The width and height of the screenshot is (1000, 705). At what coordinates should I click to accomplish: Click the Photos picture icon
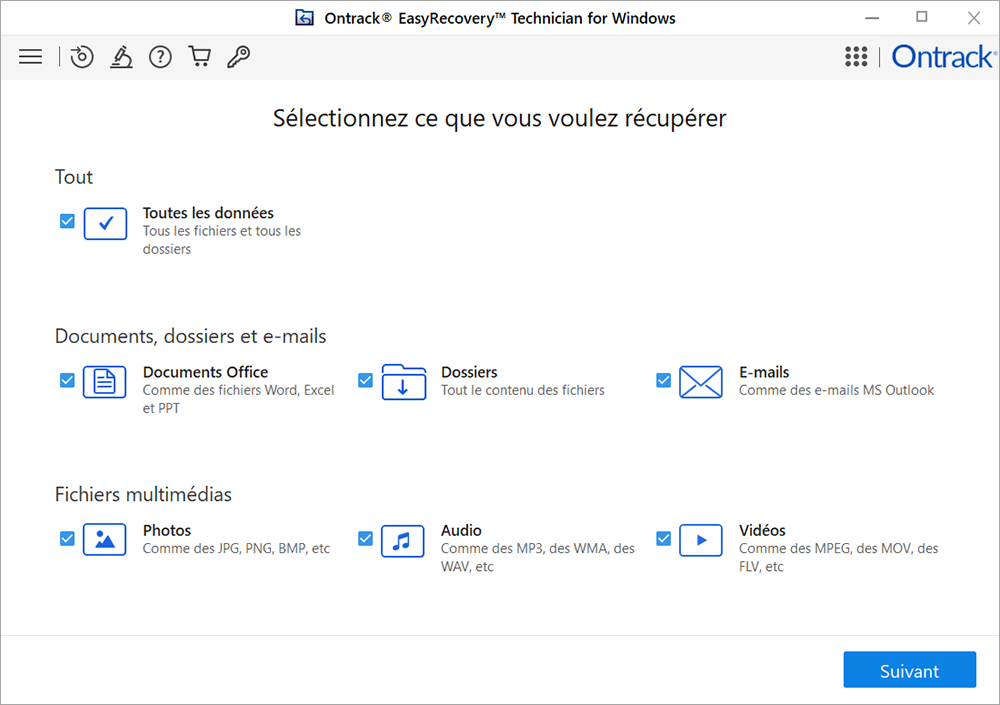[105, 540]
